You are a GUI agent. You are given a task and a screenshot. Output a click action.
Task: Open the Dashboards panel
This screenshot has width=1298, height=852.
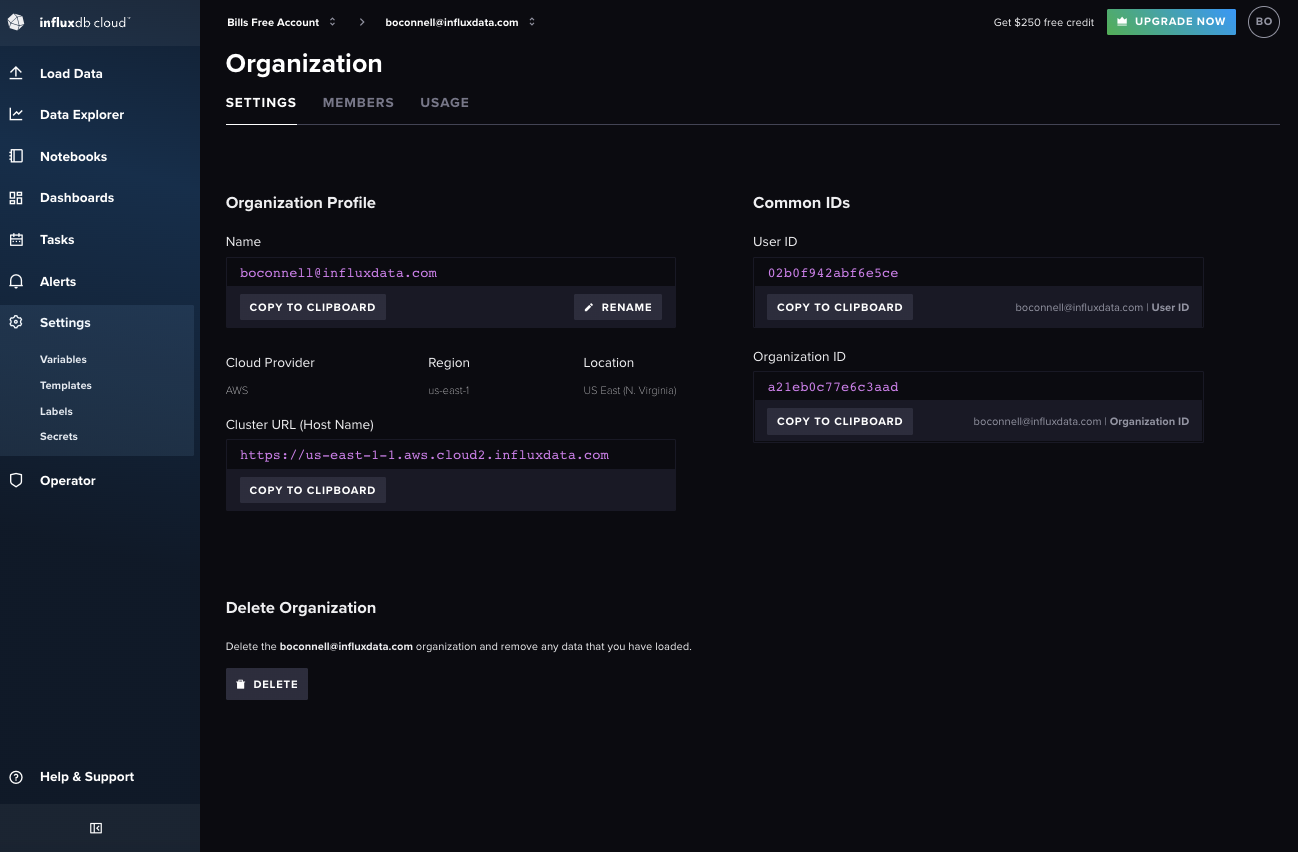(x=75, y=197)
